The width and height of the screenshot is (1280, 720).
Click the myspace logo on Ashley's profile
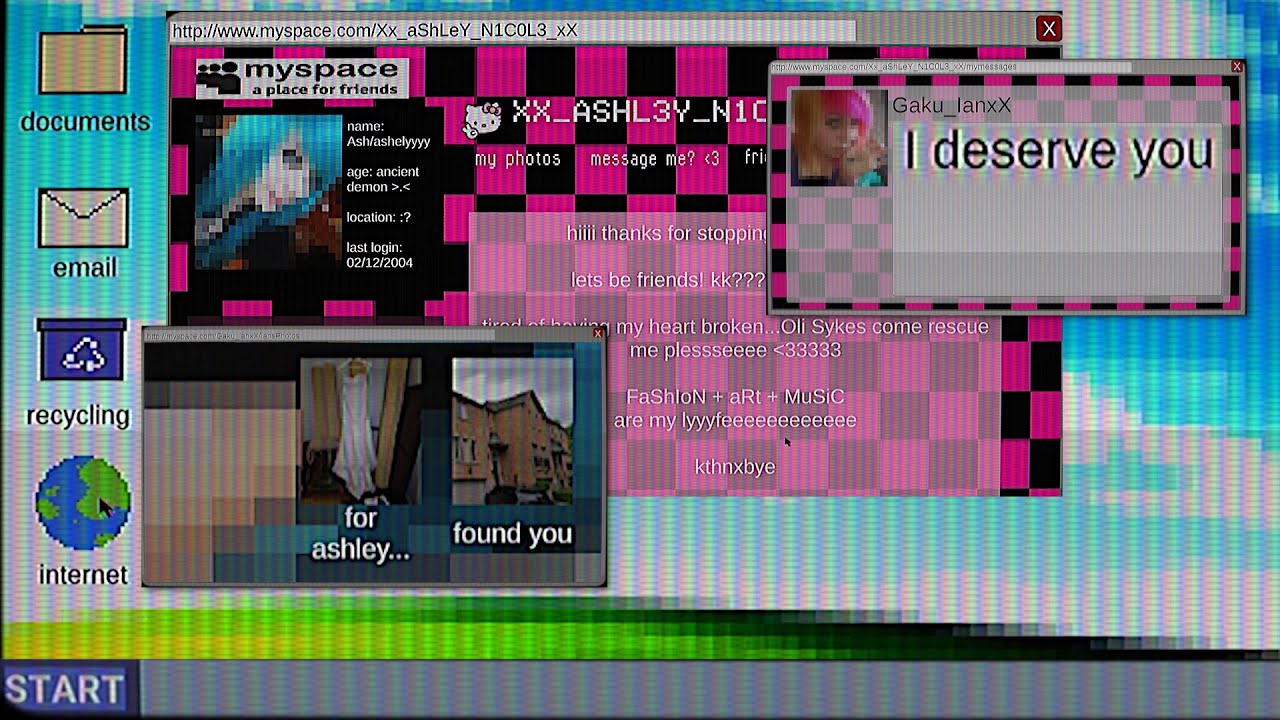pos(300,78)
